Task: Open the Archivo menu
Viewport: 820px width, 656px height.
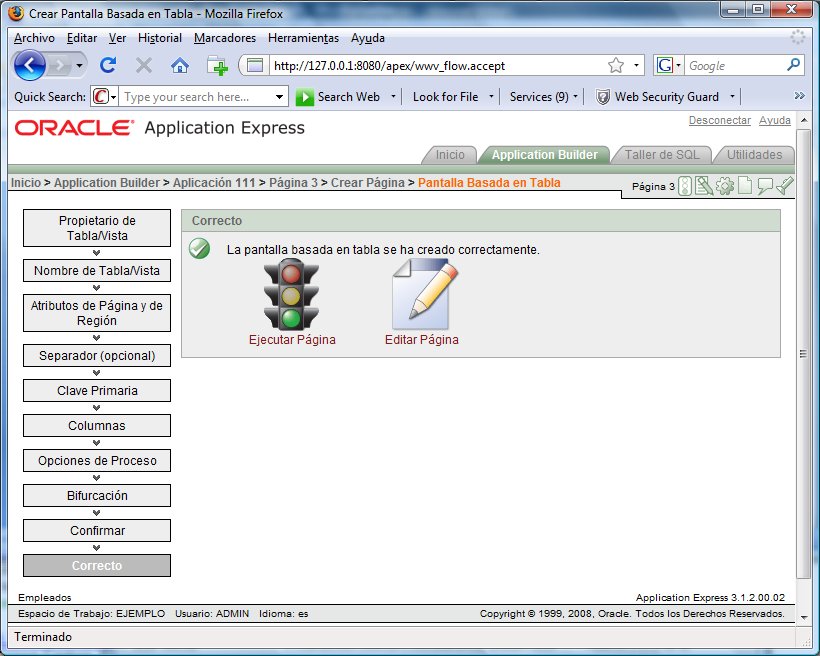Action: click(x=34, y=38)
